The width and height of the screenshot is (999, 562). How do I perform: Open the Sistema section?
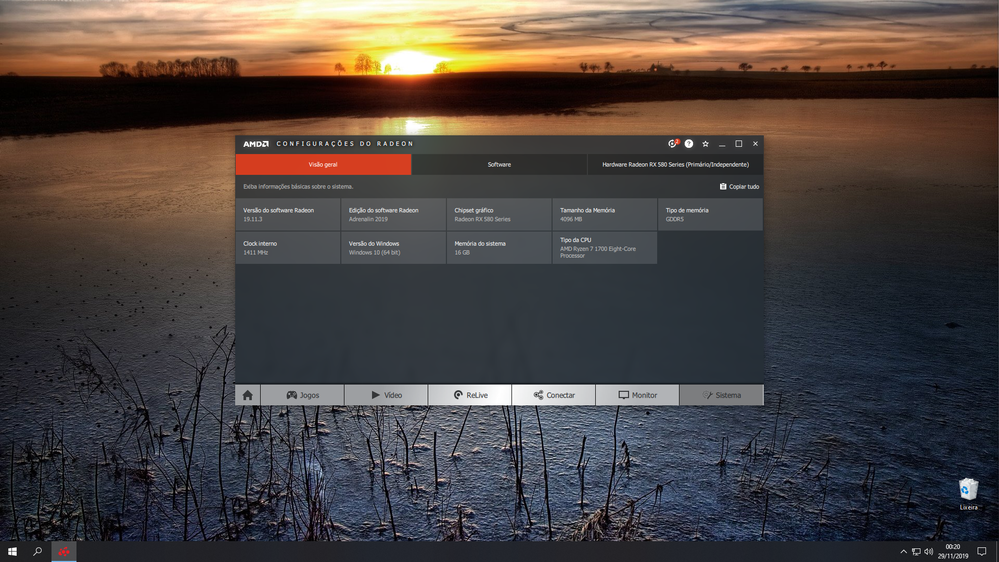tap(721, 395)
